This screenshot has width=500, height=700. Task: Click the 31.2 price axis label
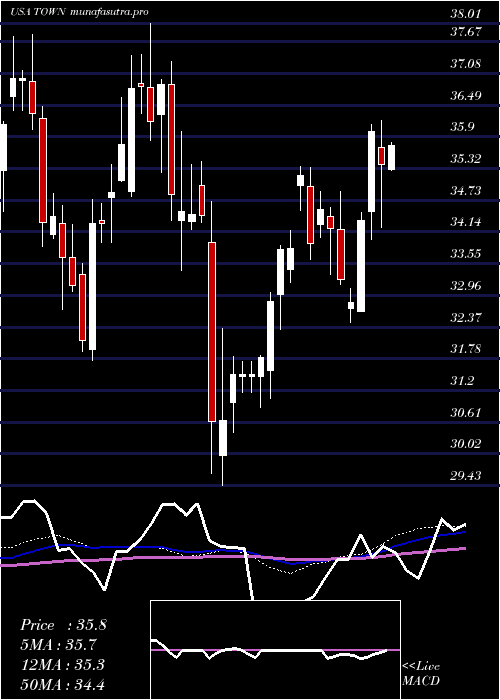click(462, 381)
